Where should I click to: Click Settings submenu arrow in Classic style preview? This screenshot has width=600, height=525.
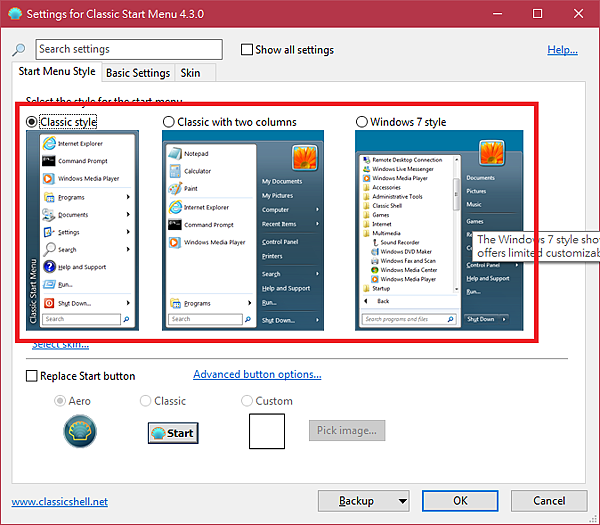128,232
